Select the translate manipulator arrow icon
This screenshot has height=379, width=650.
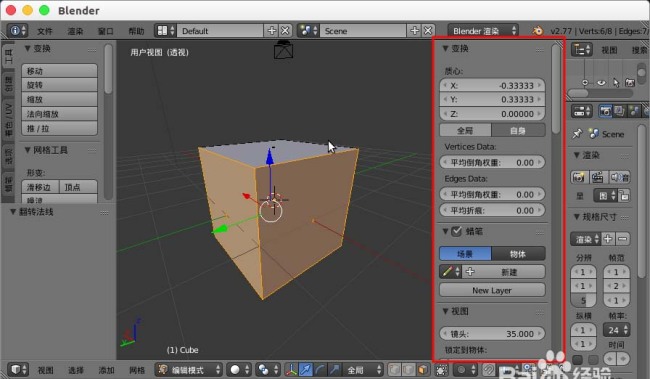pos(306,369)
